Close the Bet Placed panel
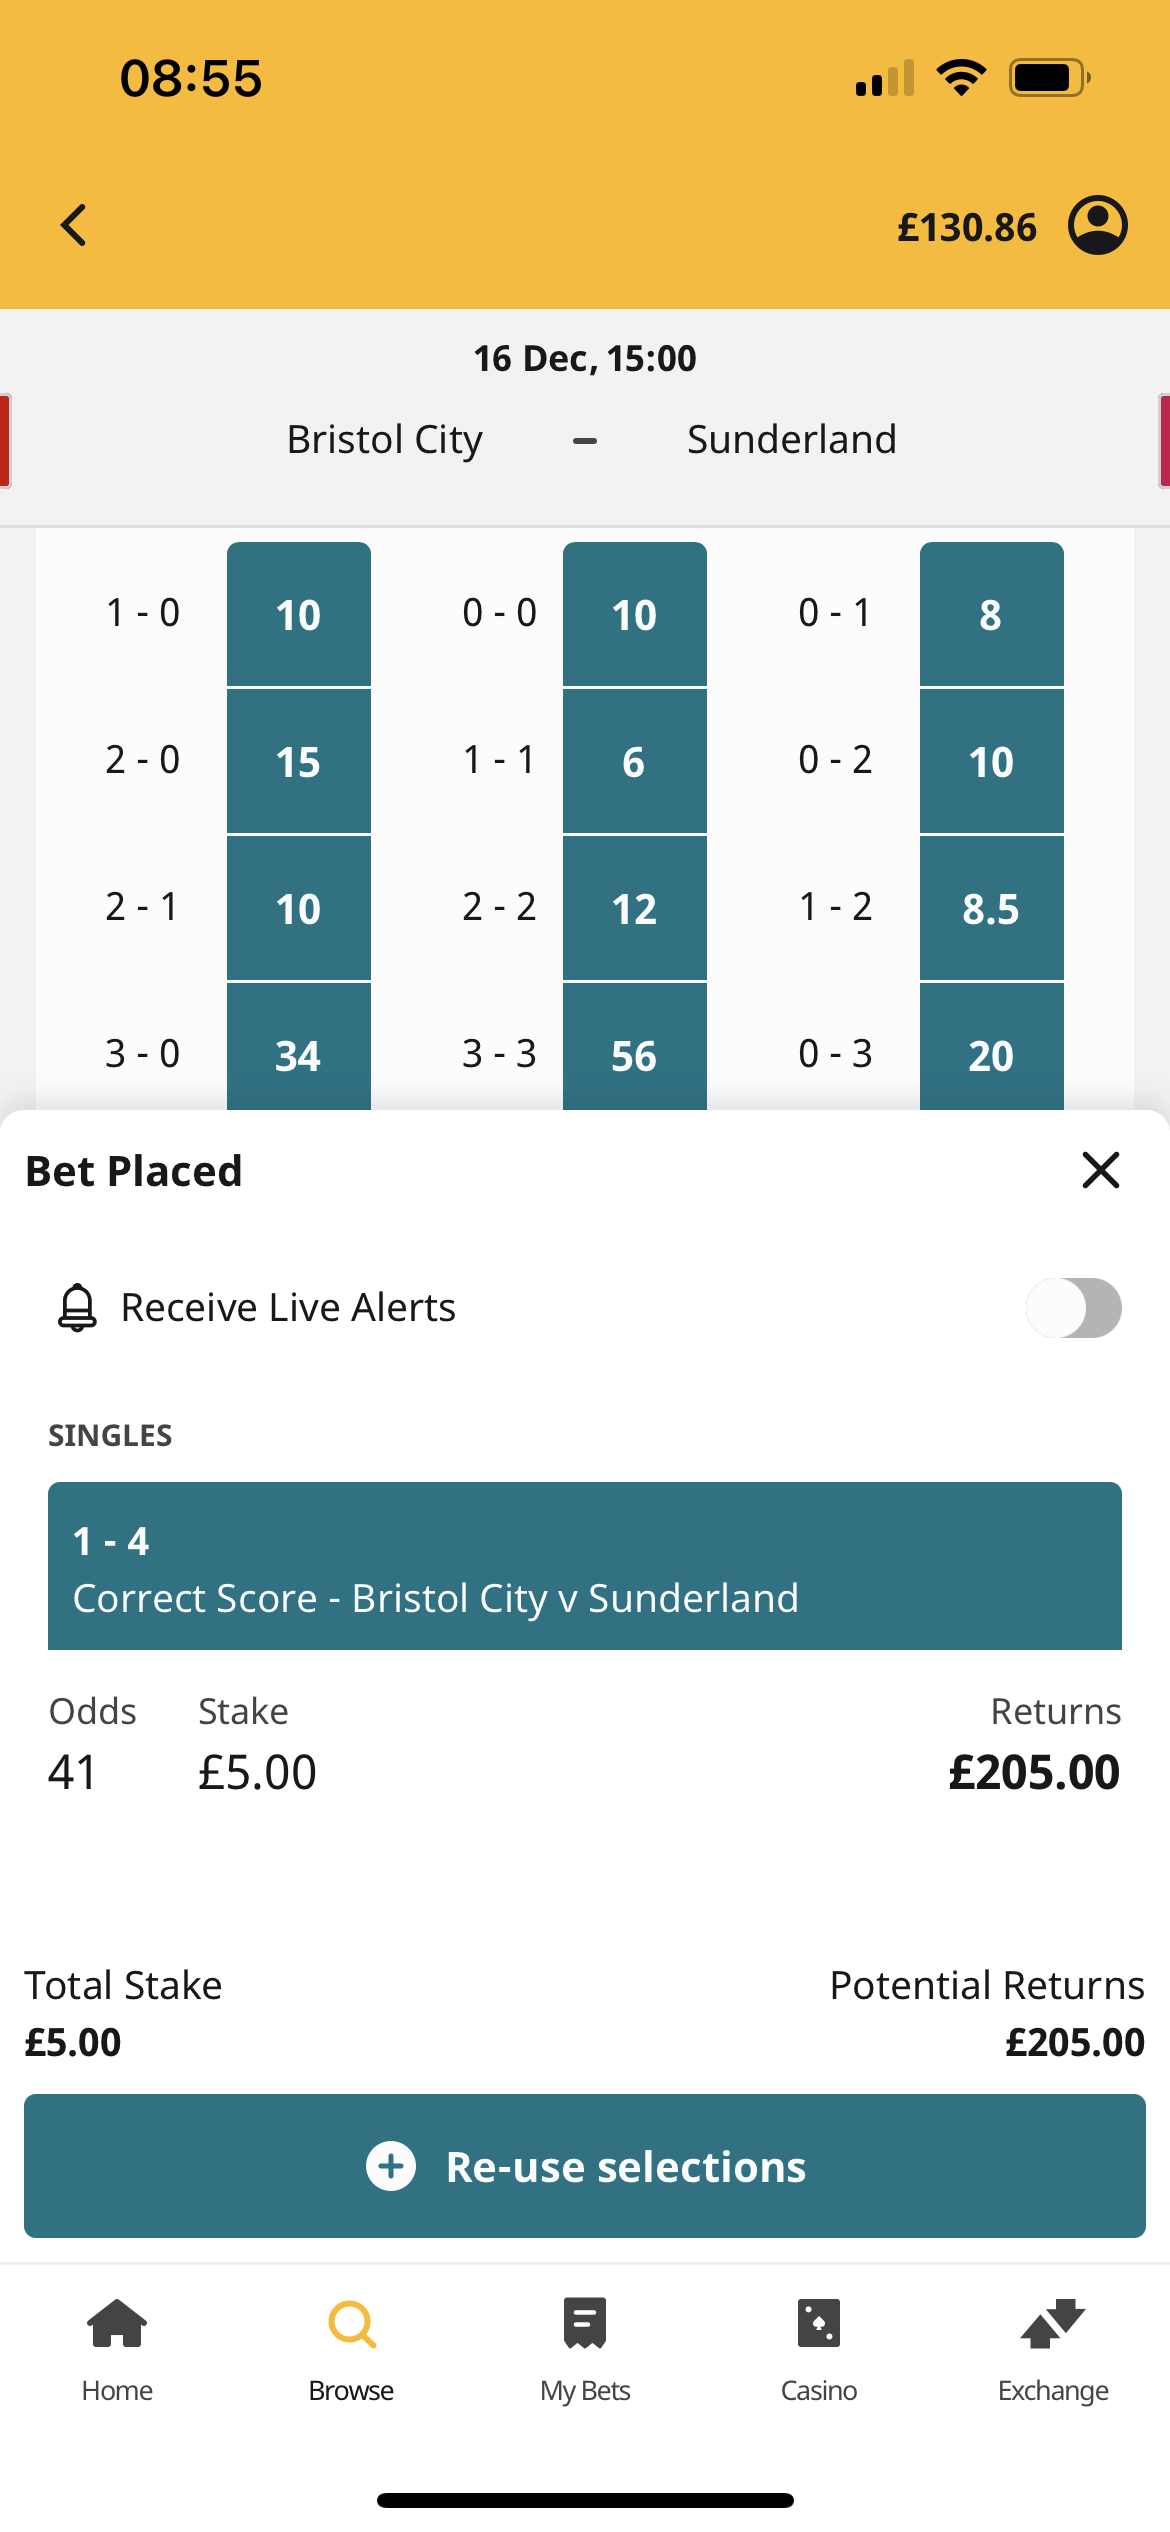 point(1100,1169)
